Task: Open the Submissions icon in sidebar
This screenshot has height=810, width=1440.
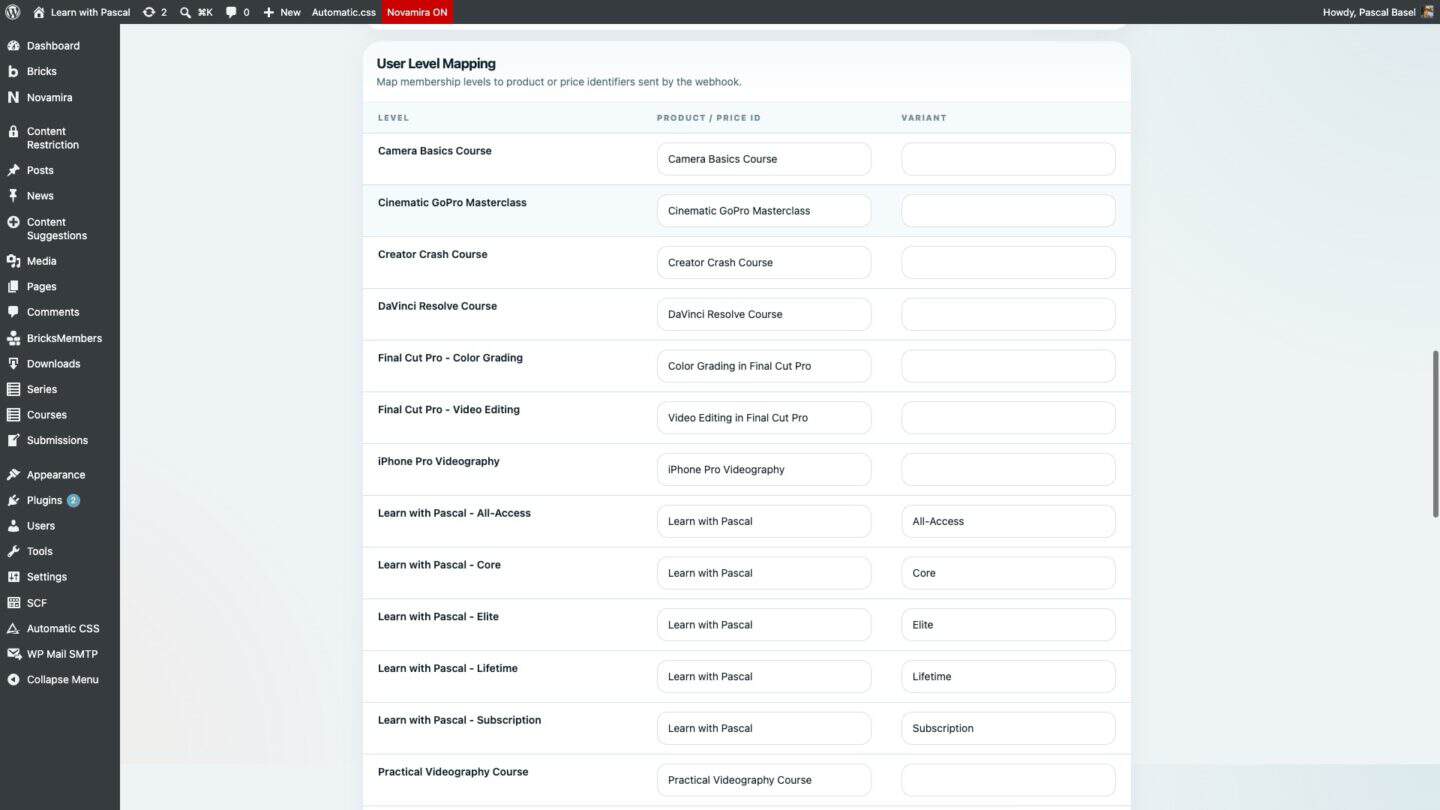Action: [x=13, y=440]
